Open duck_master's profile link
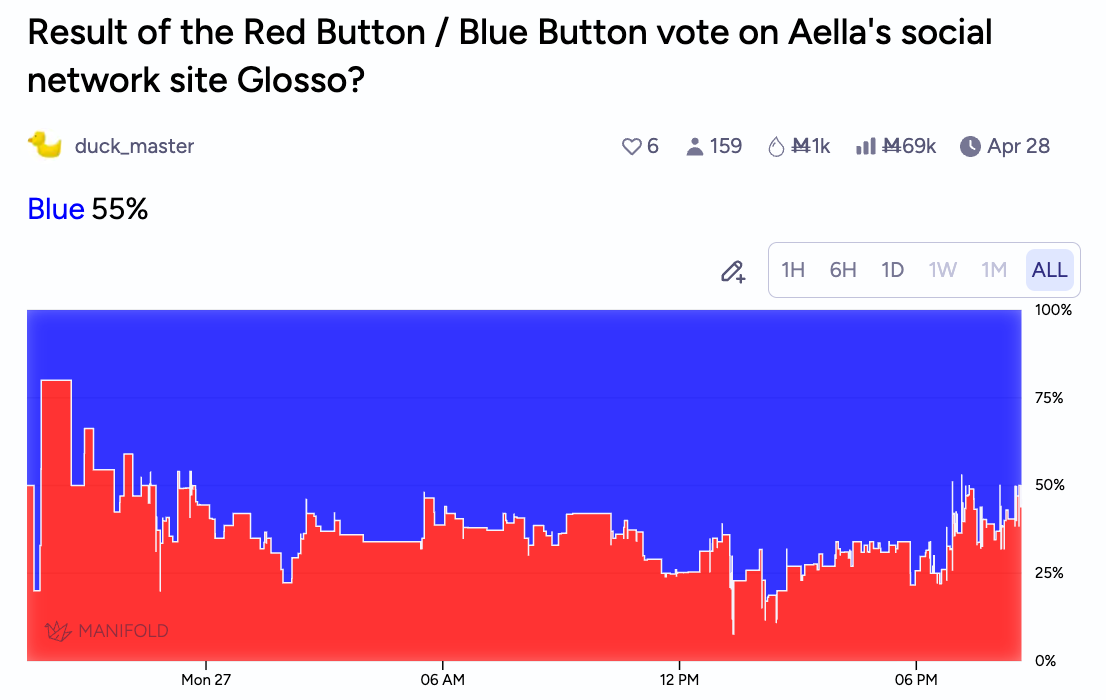Screen dimensions: 1106x700 click(134, 147)
